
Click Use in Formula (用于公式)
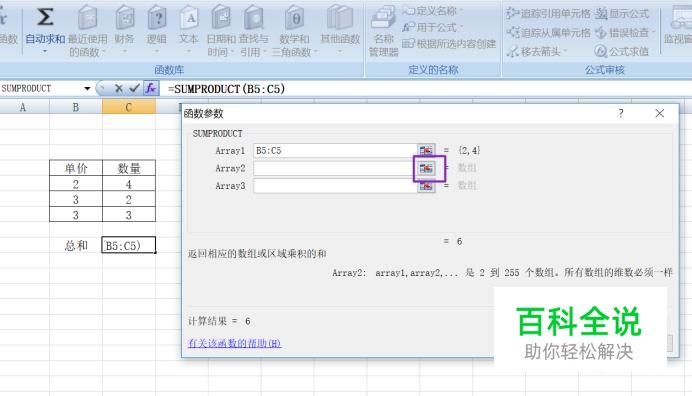pyautogui.click(x=429, y=27)
